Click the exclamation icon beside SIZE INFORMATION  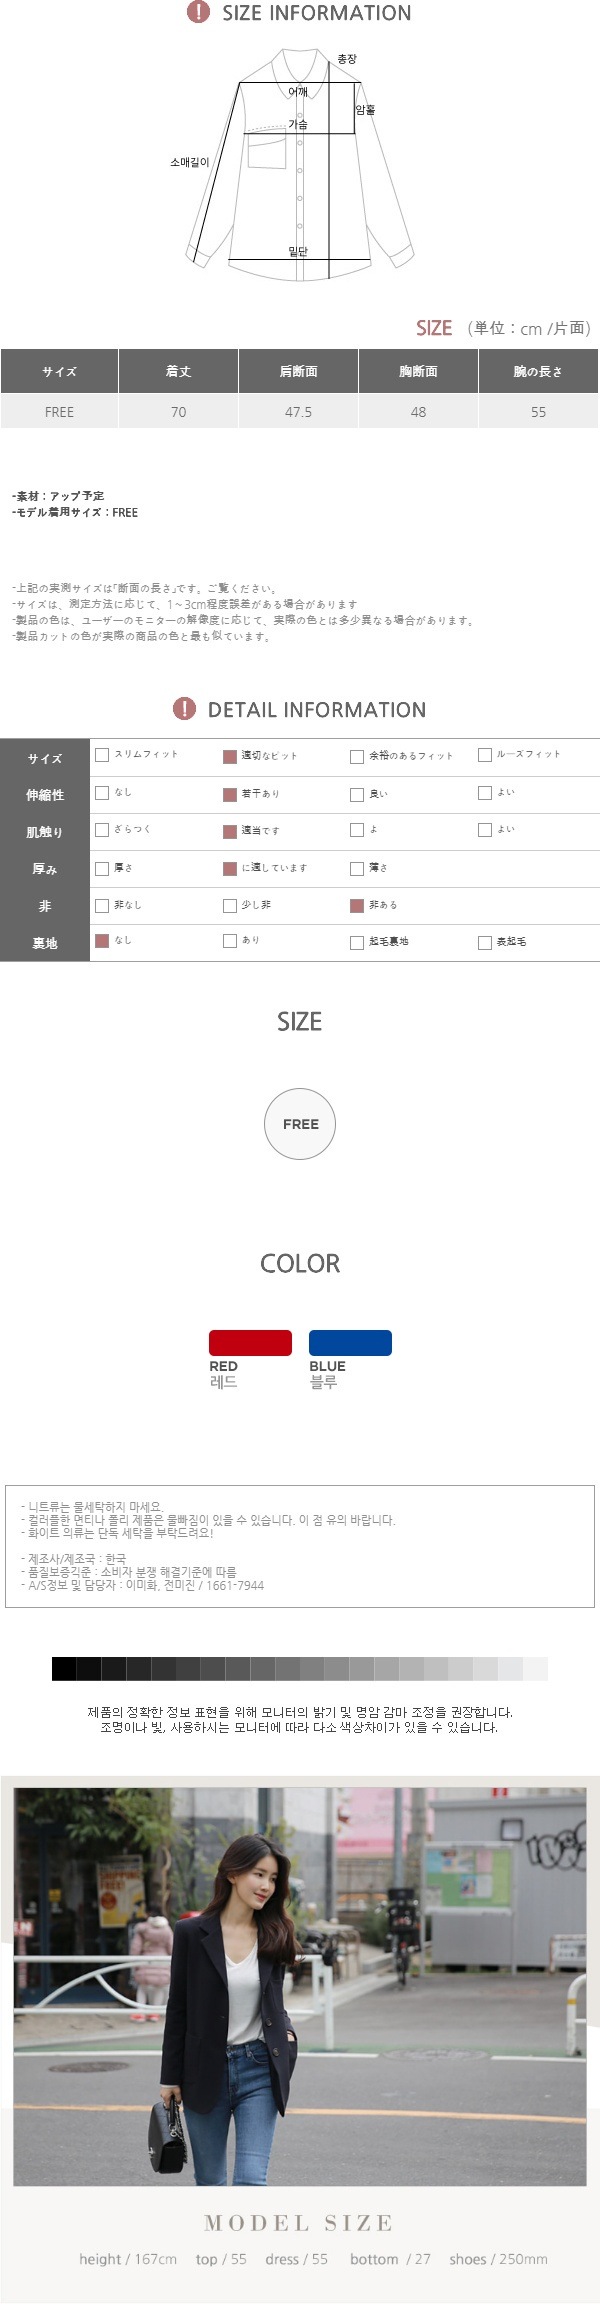(198, 13)
